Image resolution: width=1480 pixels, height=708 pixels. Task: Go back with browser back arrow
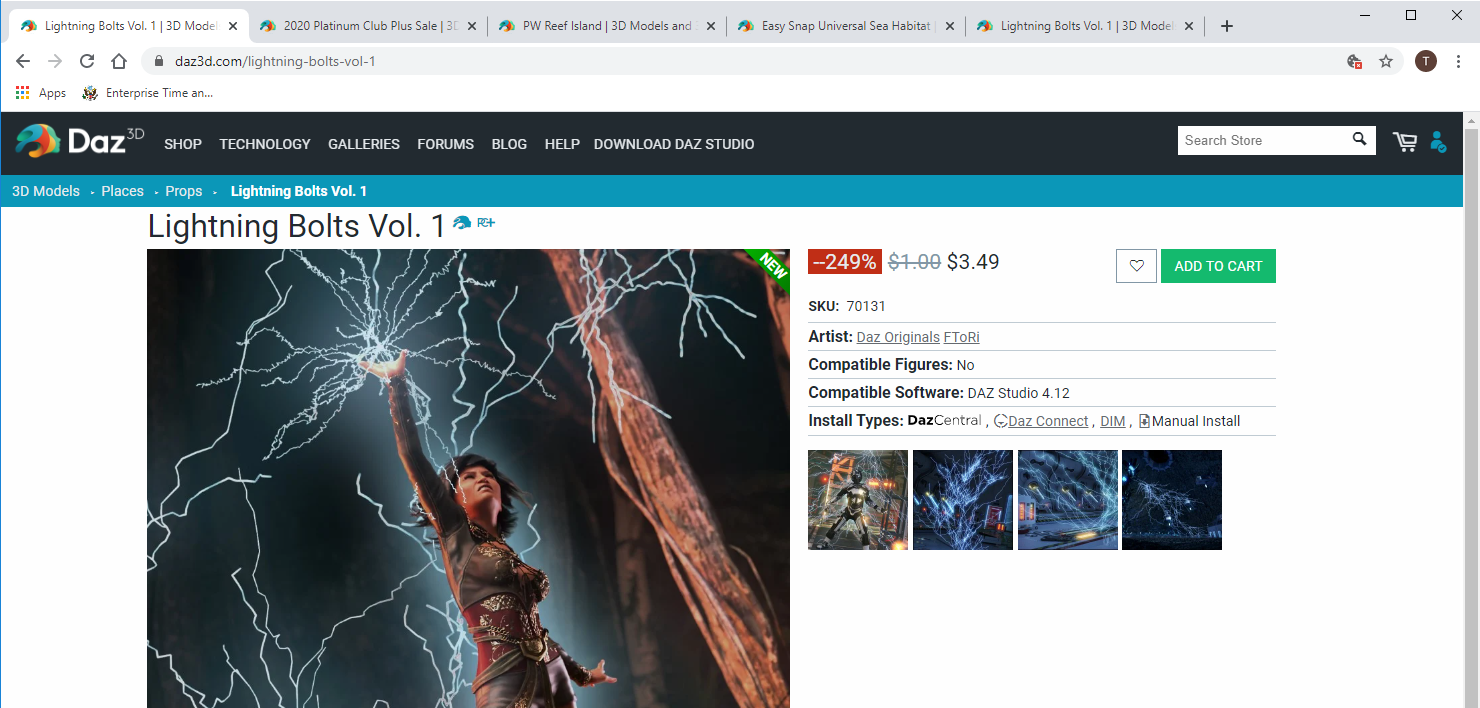[23, 61]
